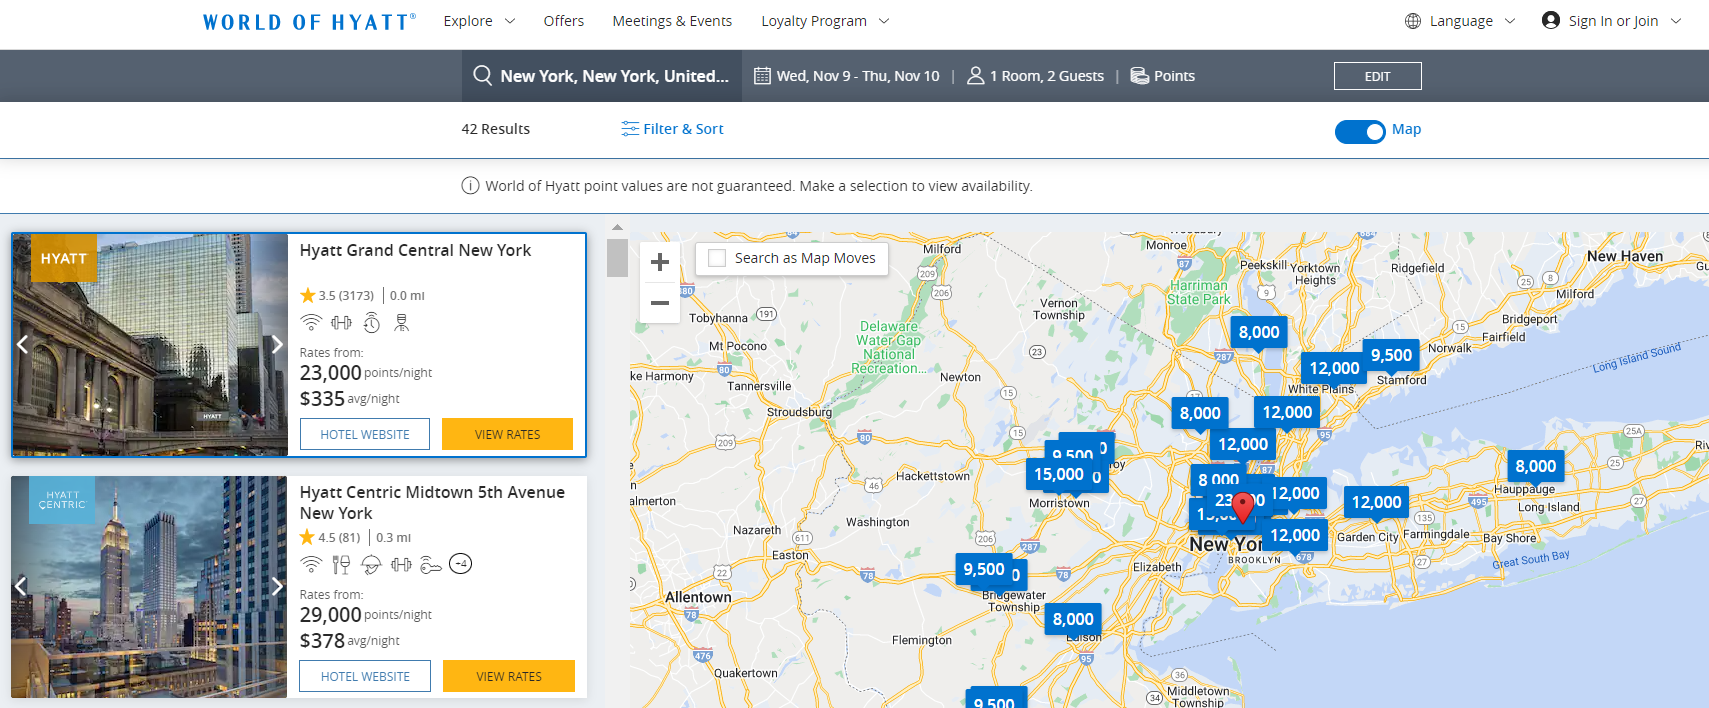Select the 8,000 pin near Harriman State Park
Image resolution: width=1709 pixels, height=708 pixels.
coord(1259,332)
